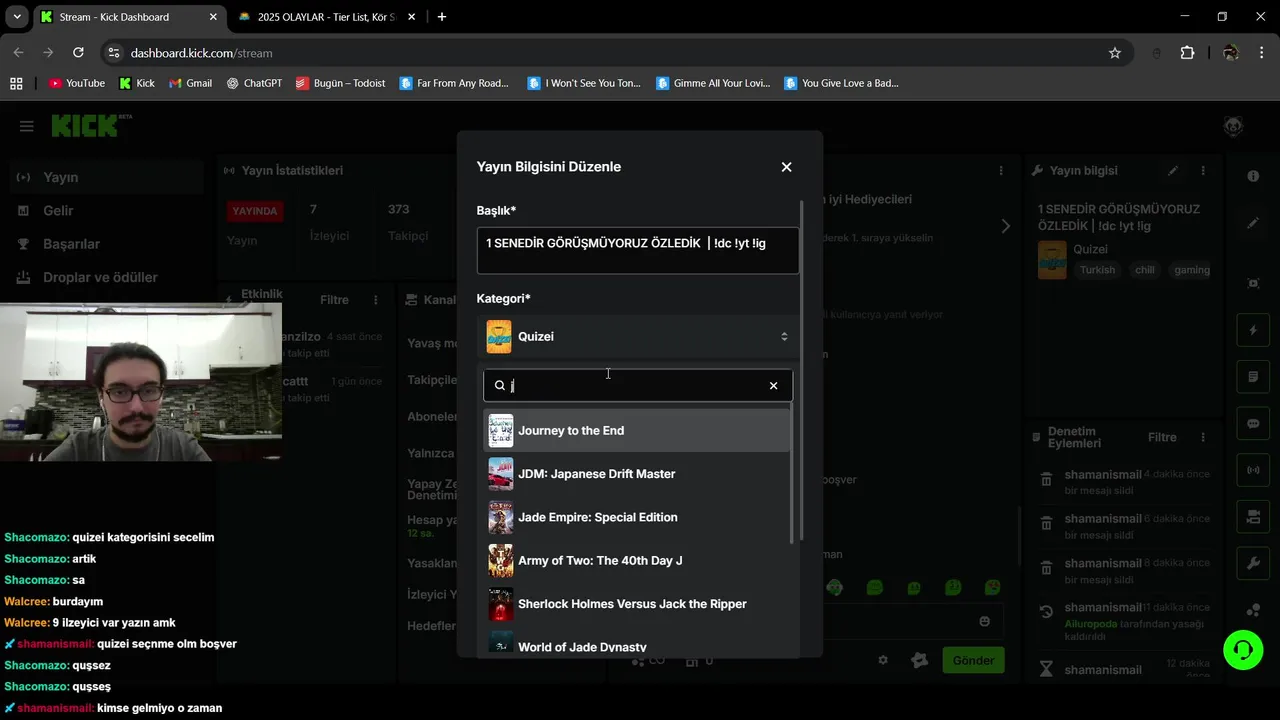This screenshot has width=1280, height=720.
Task: Open the emoji picker smiley icon
Action: (x=984, y=621)
